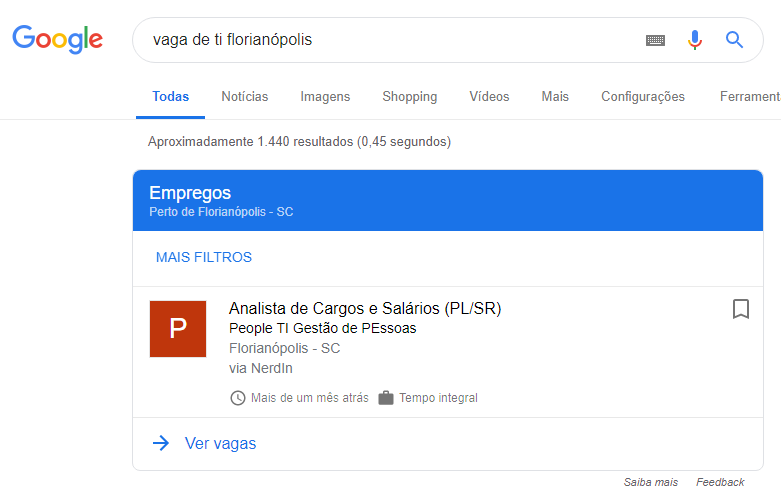Expand MAIS FILTROS options
Image resolution: width=781 pixels, height=494 pixels.
point(204,257)
